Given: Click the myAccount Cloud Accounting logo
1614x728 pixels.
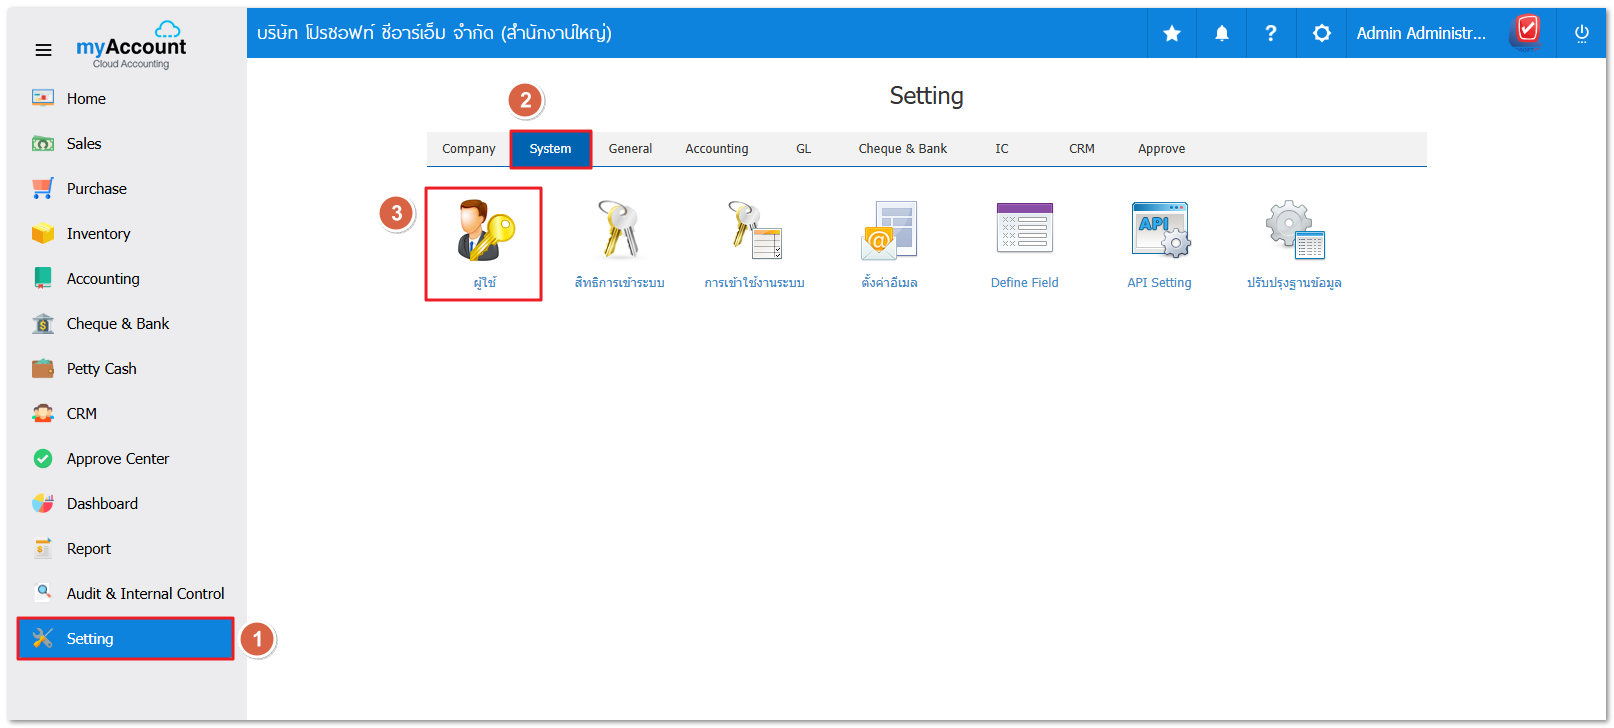Looking at the screenshot, I should point(132,46).
